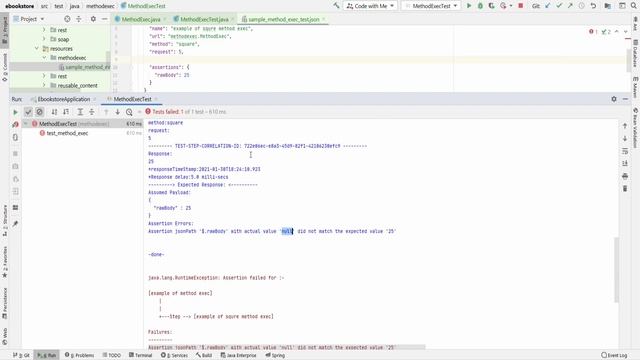Sort tests by duration icon

click(66, 112)
